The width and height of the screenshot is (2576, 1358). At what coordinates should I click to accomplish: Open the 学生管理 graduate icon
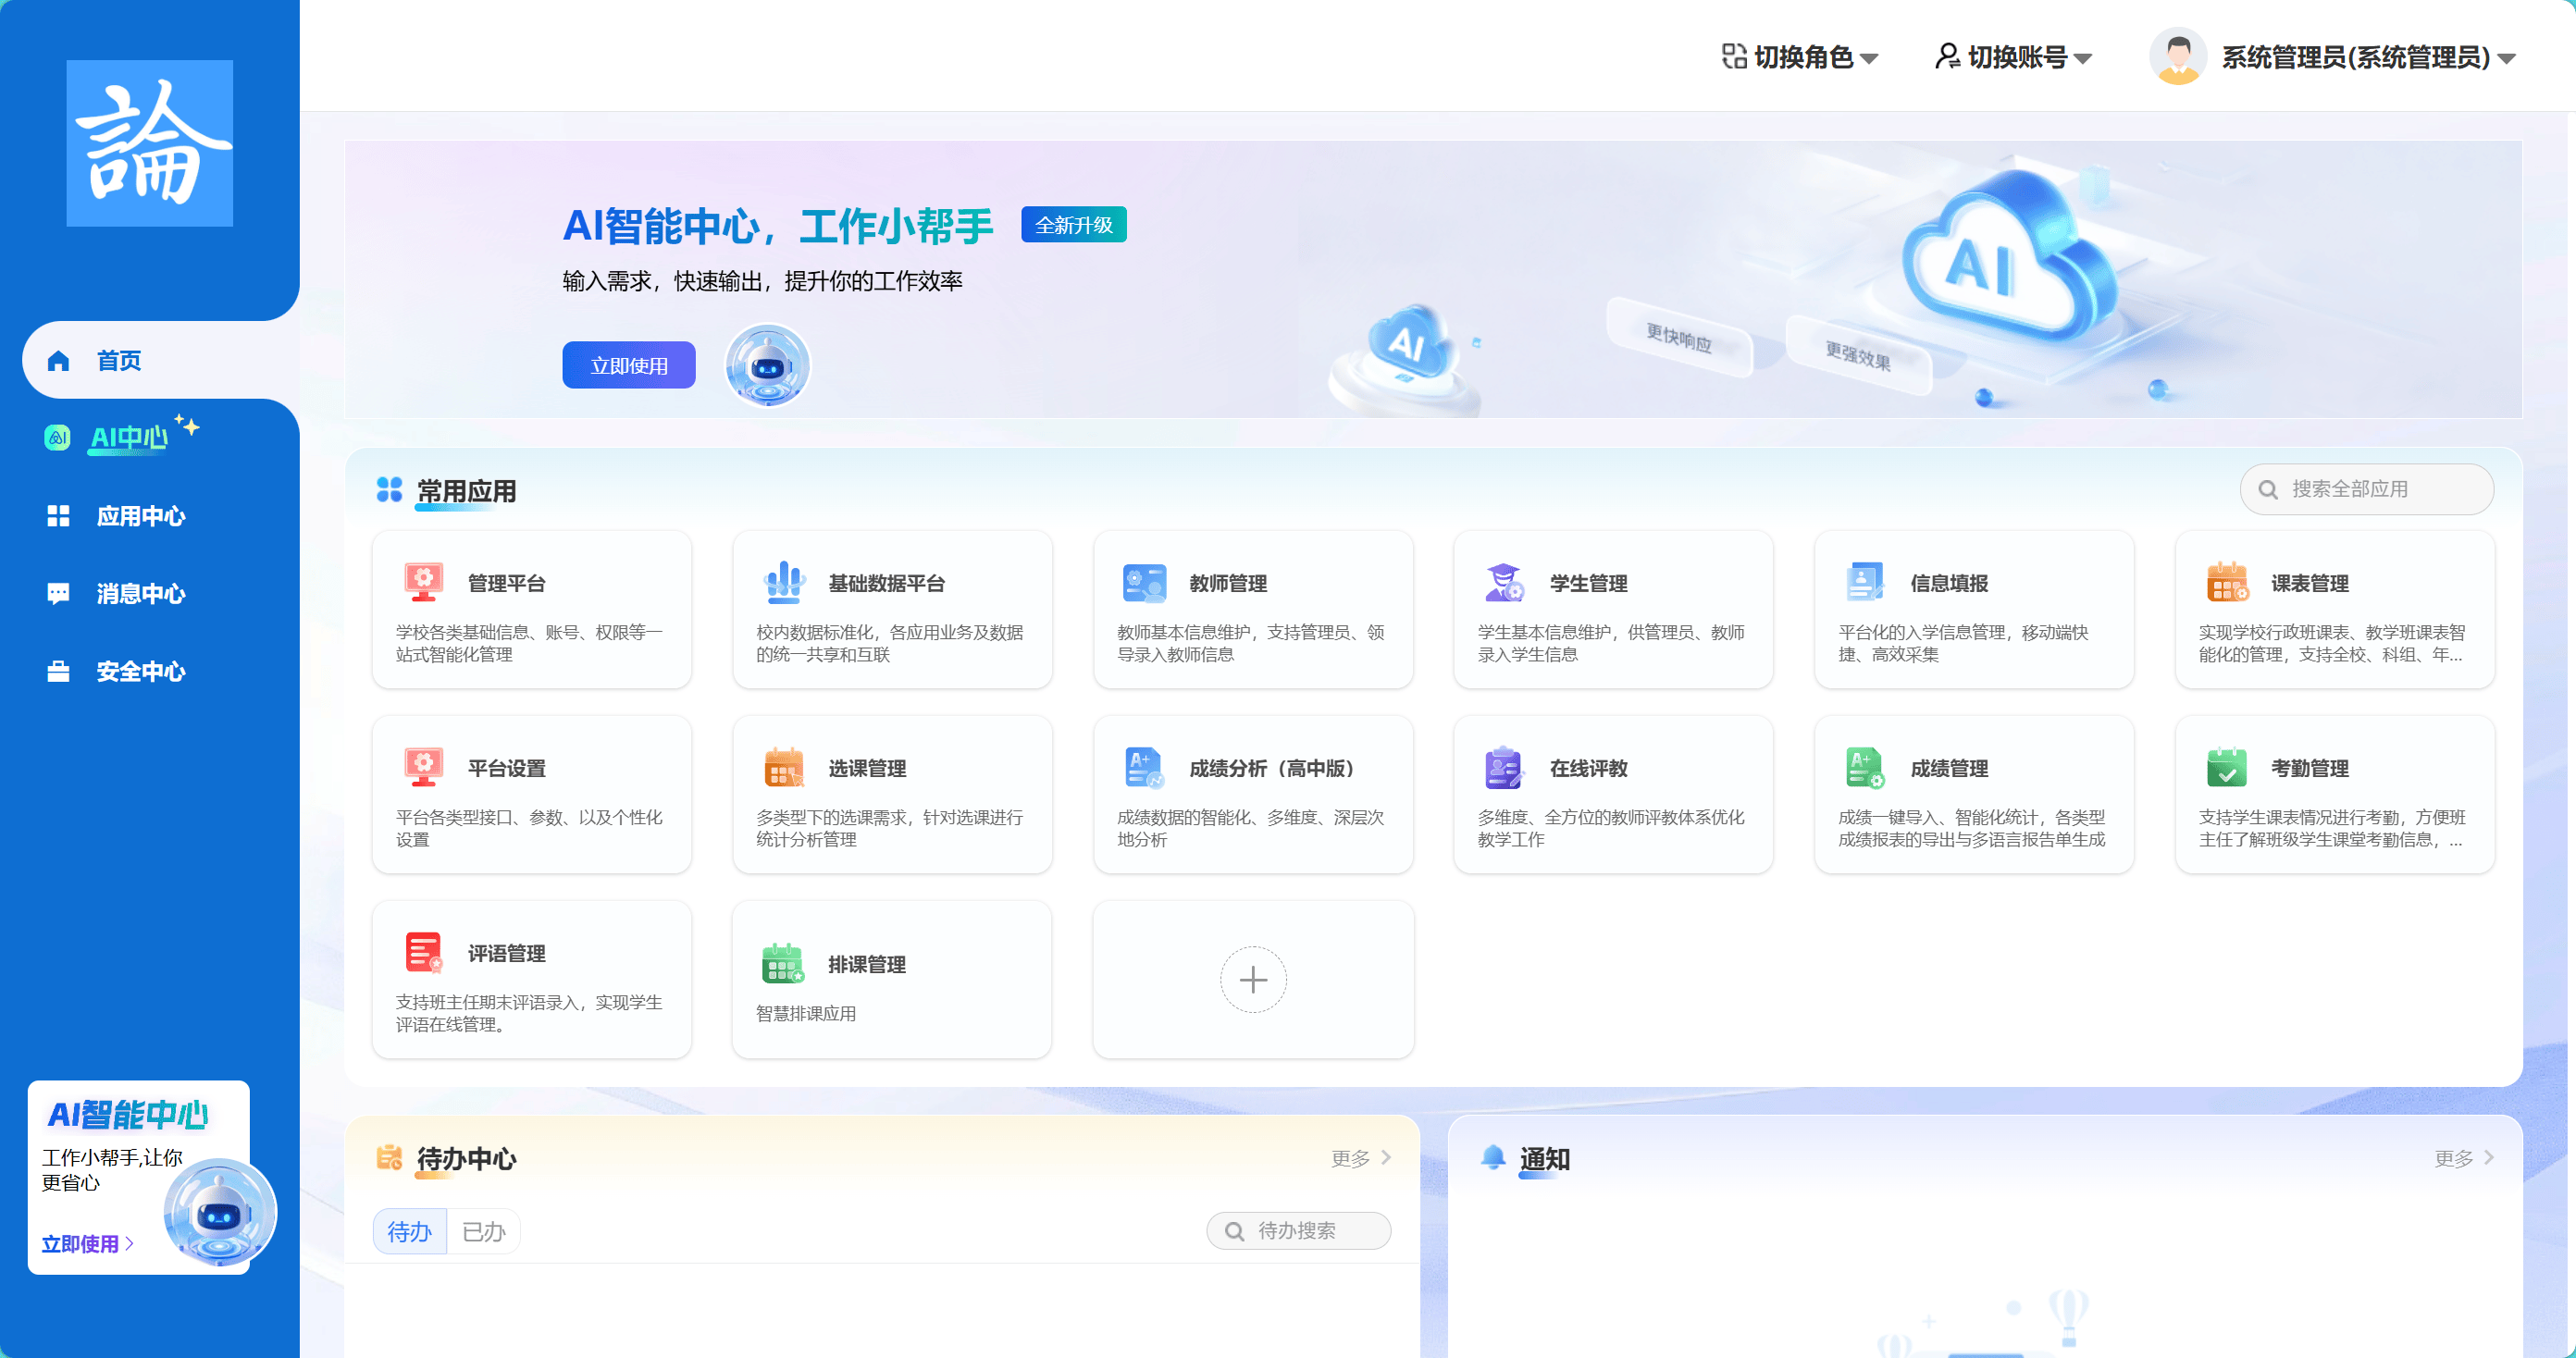coord(1504,582)
